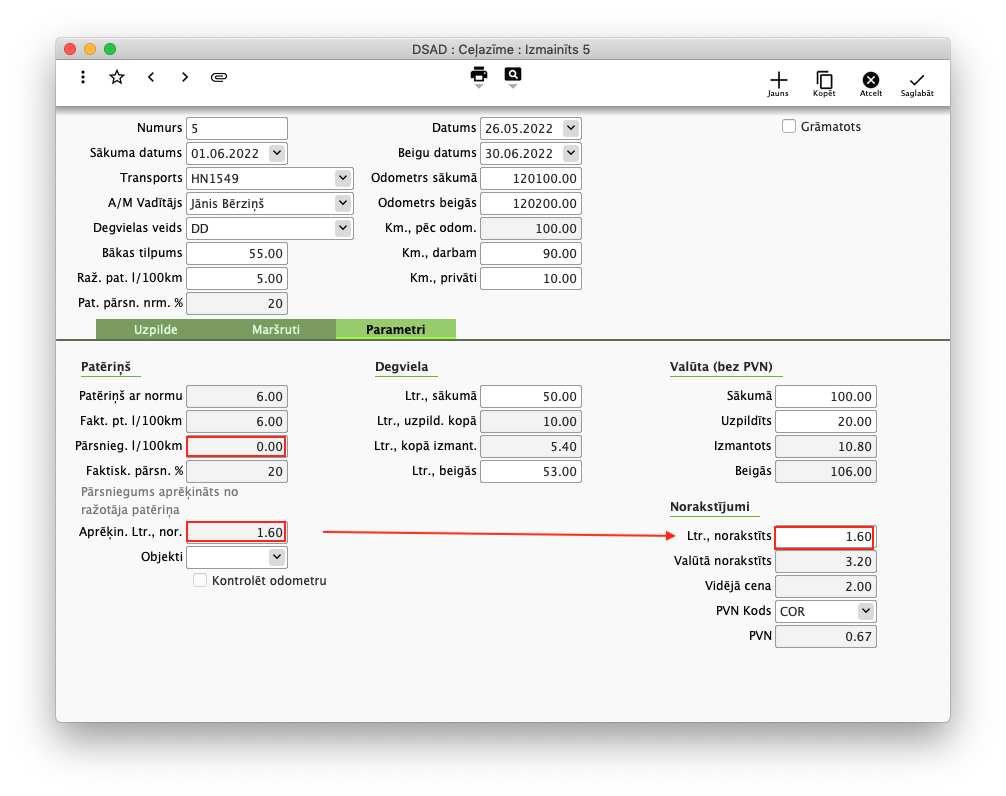Viewport: 1006px width, 796px height.
Task: Save the record with Saglabāt
Action: [x=917, y=81]
